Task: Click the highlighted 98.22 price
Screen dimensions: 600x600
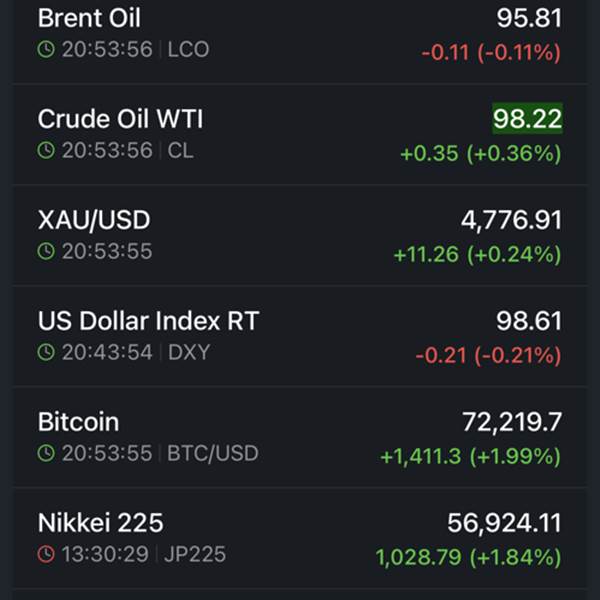Action: coord(527,118)
